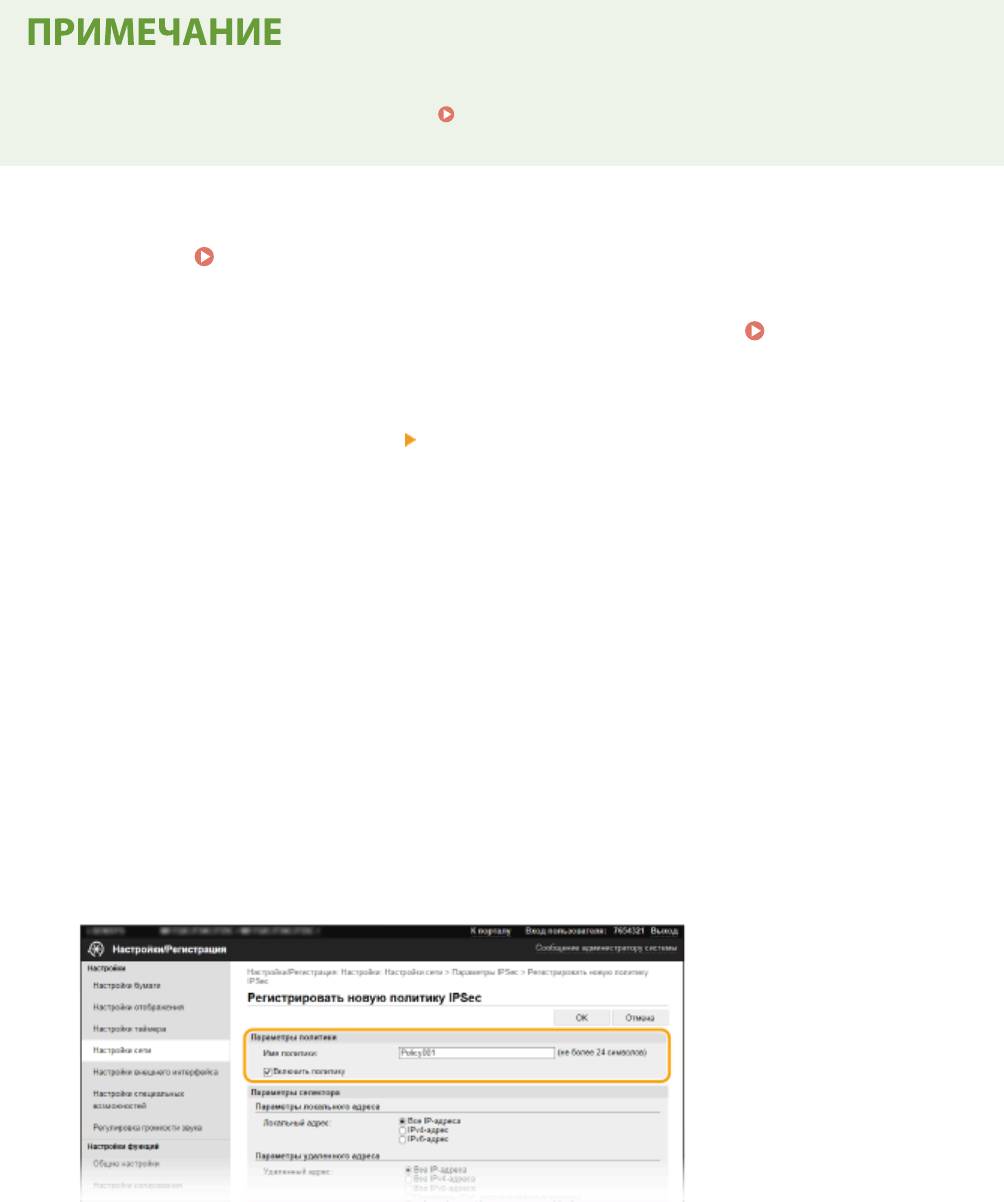Toggle the Включить политику checkbox
1004x1202 pixels.
(x=268, y=1070)
